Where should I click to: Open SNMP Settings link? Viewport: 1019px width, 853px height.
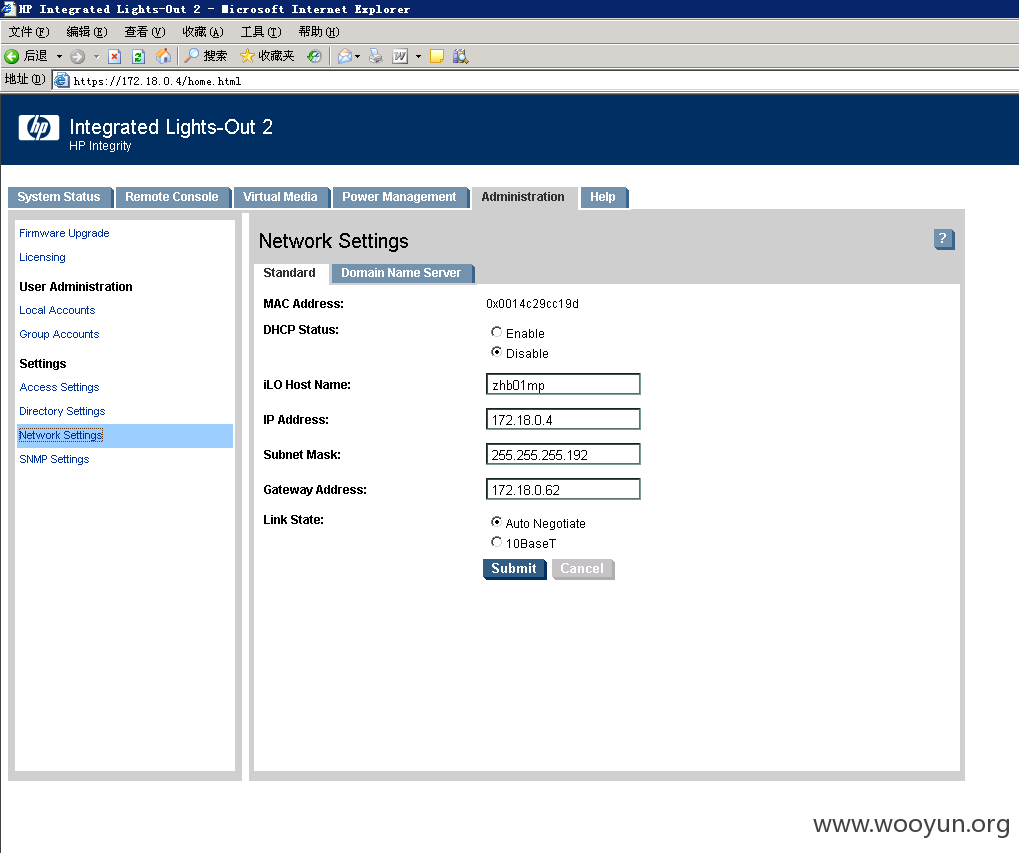coord(54,459)
